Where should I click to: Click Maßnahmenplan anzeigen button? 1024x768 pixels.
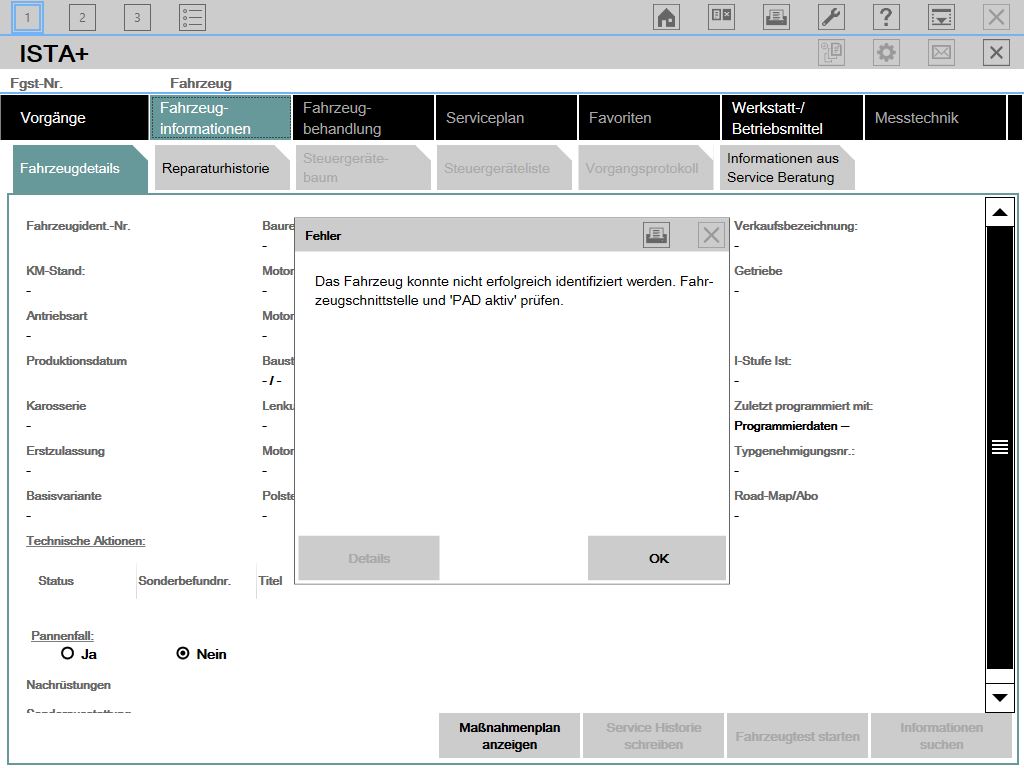(509, 736)
